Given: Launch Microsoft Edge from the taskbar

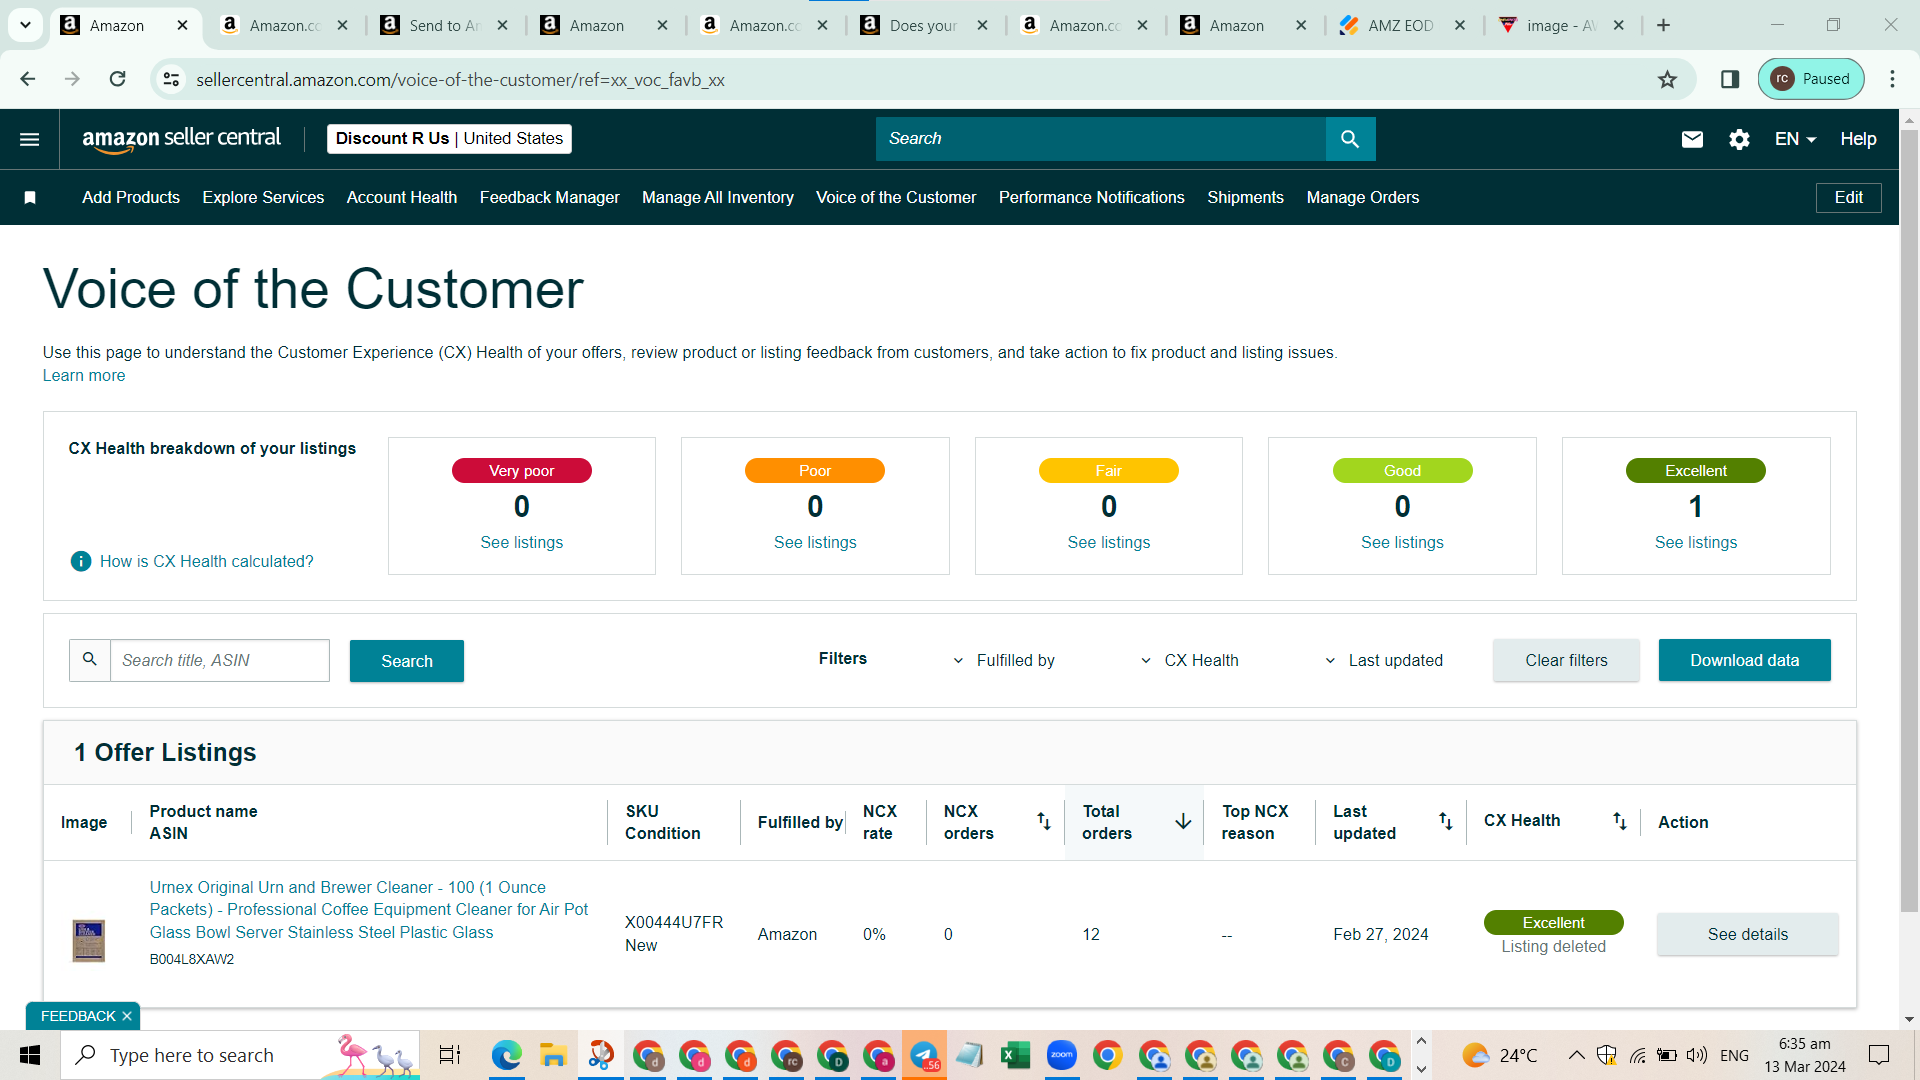Looking at the screenshot, I should (x=506, y=1055).
